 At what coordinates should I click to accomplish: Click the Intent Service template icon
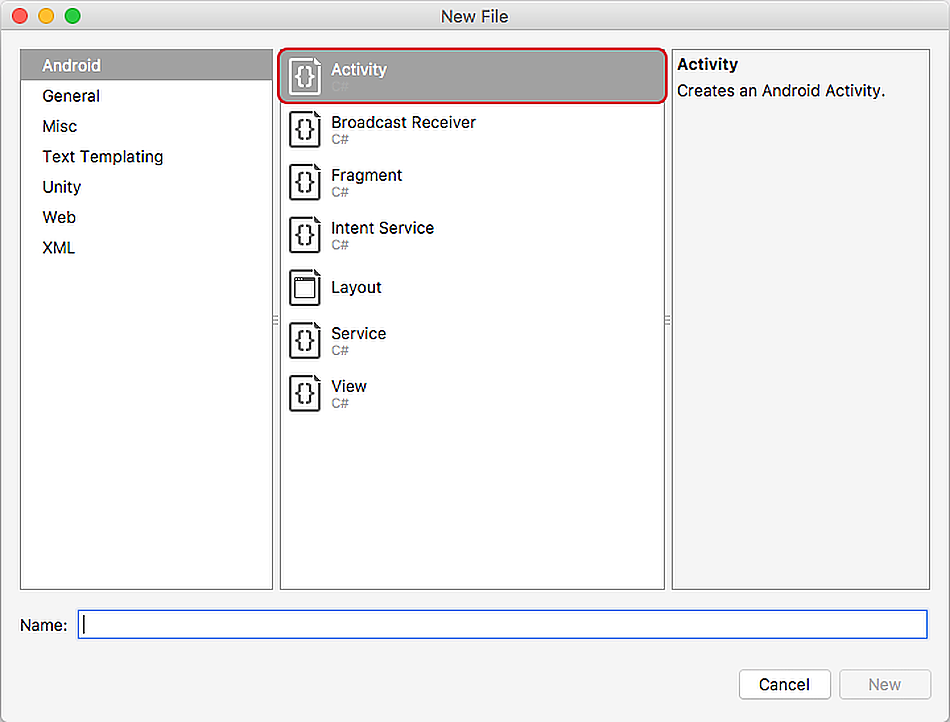click(305, 236)
